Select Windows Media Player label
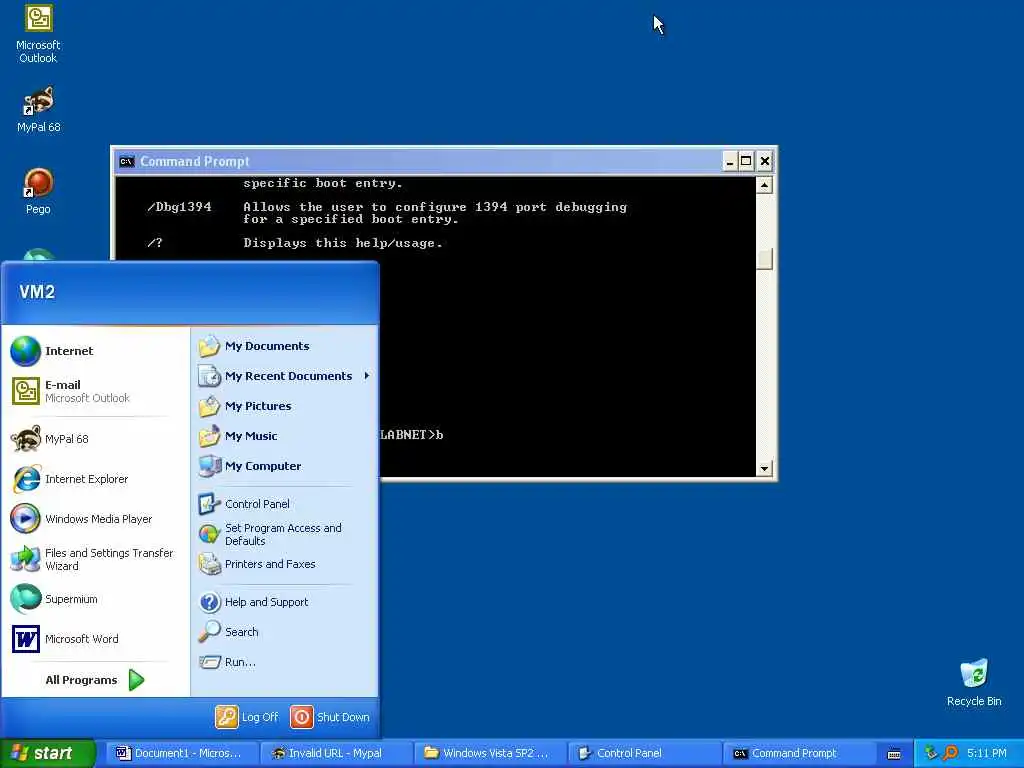The height and width of the screenshot is (768, 1024). [99, 519]
